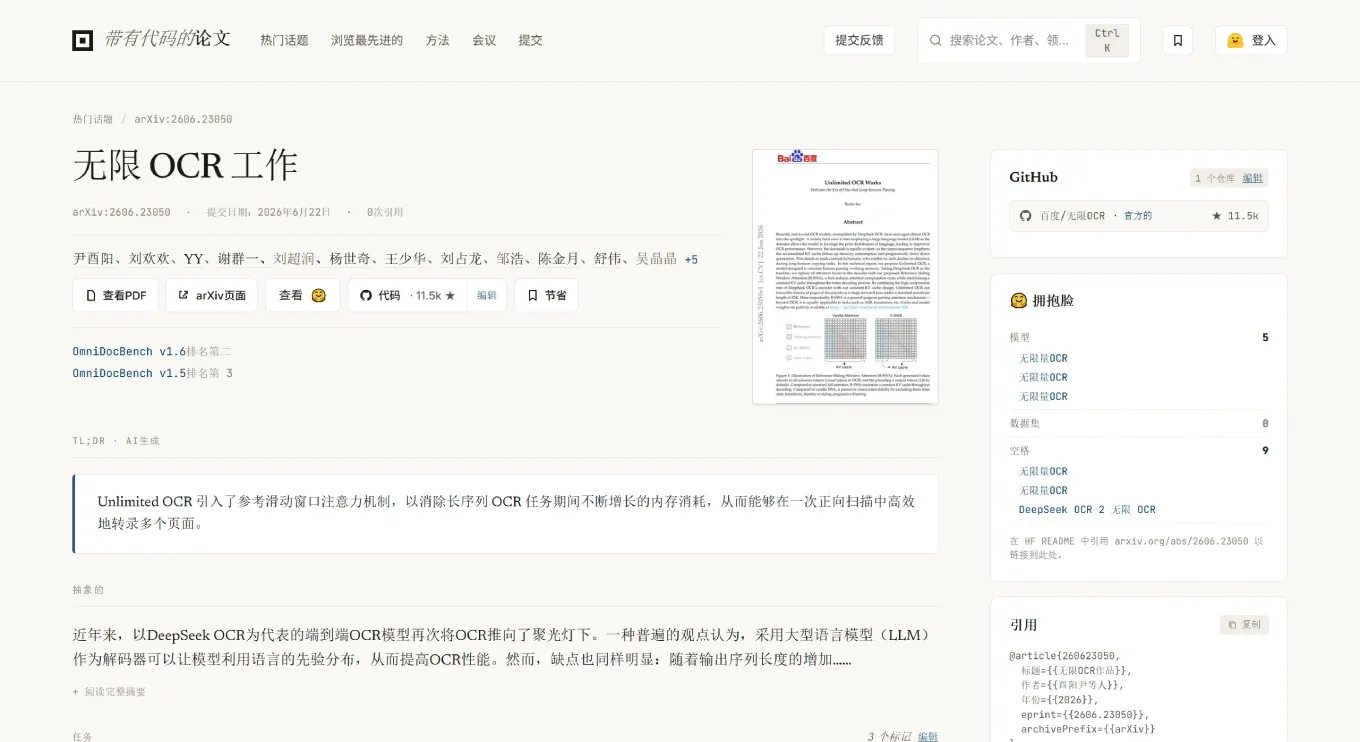Open the 百度/无限OCR 官方的 repository row
The width and height of the screenshot is (1360, 742).
click(1139, 216)
